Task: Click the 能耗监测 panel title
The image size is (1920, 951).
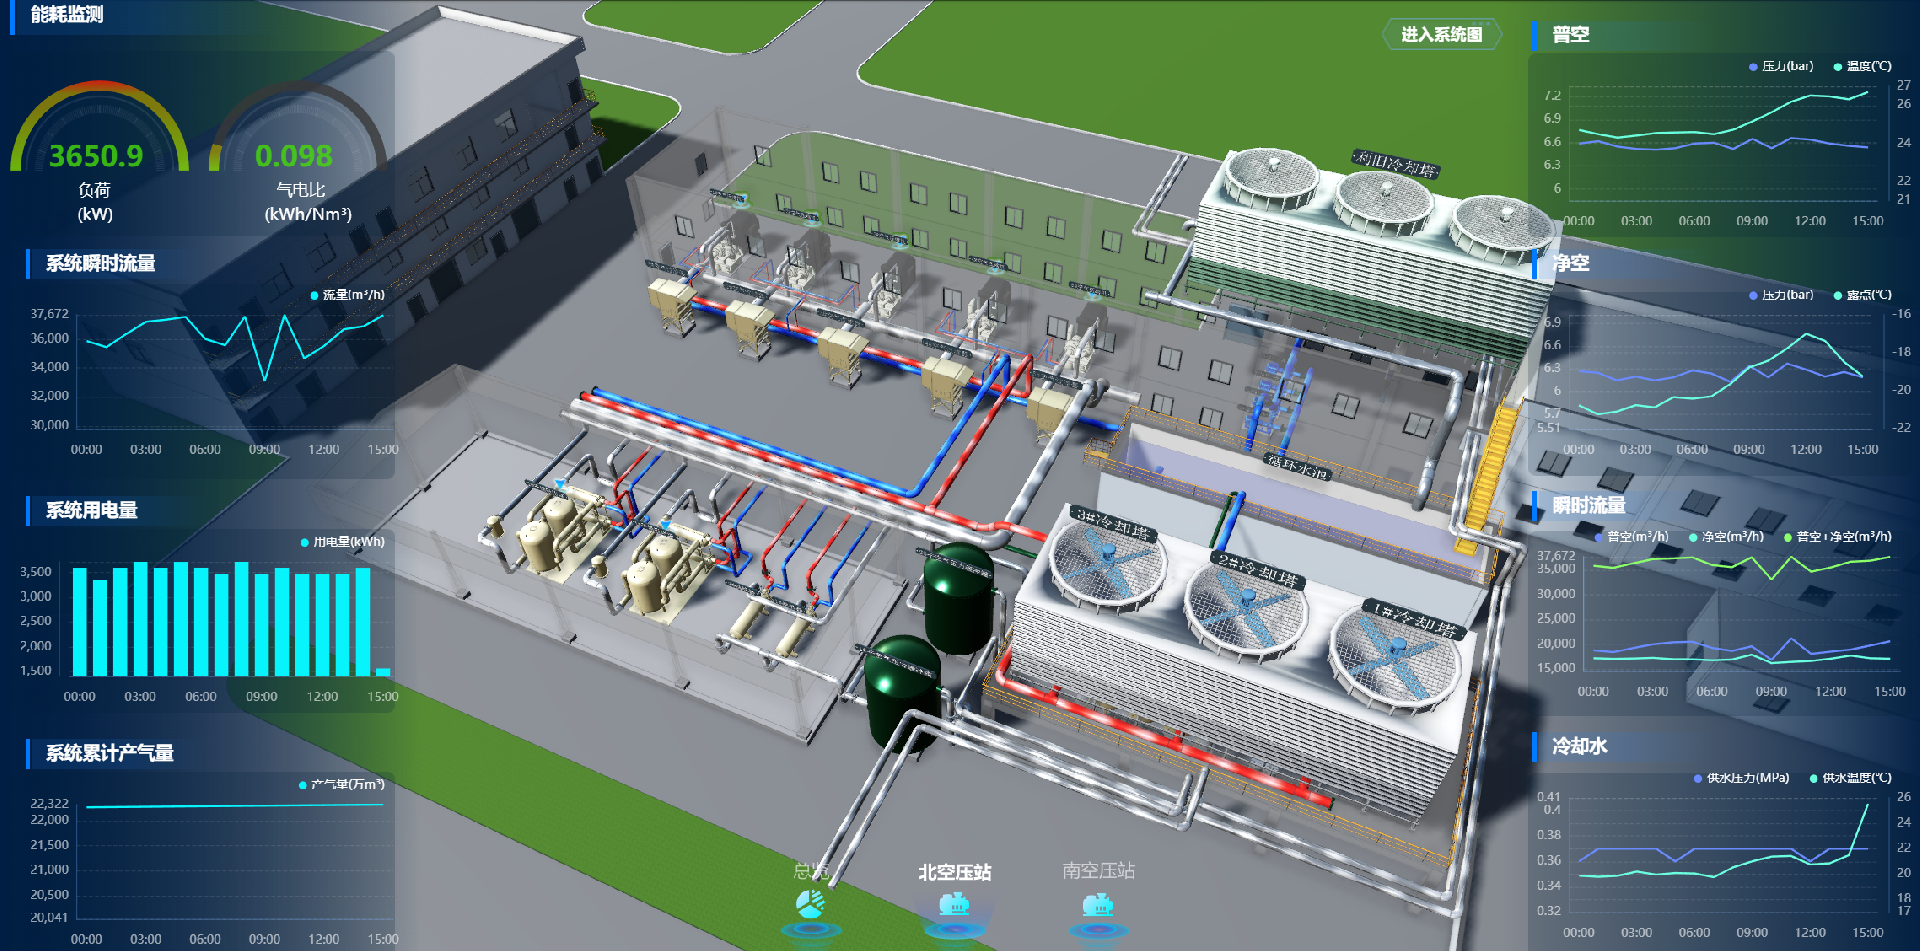Action: pyautogui.click(x=66, y=15)
